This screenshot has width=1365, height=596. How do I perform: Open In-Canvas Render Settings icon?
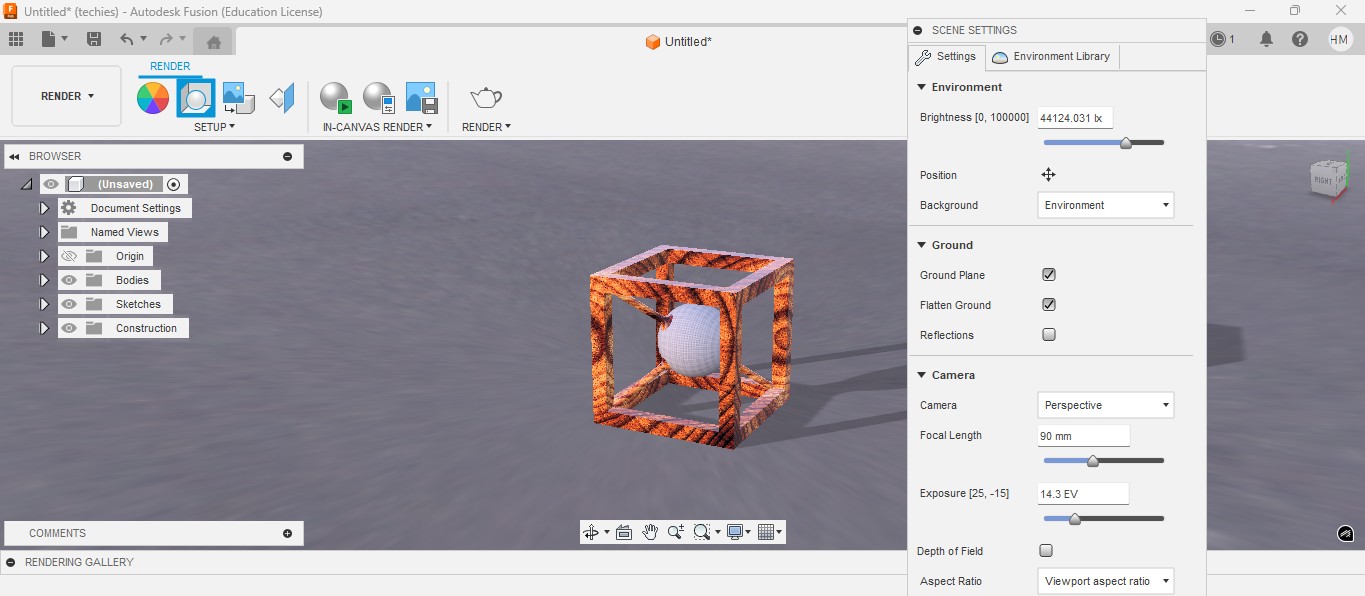[378, 97]
